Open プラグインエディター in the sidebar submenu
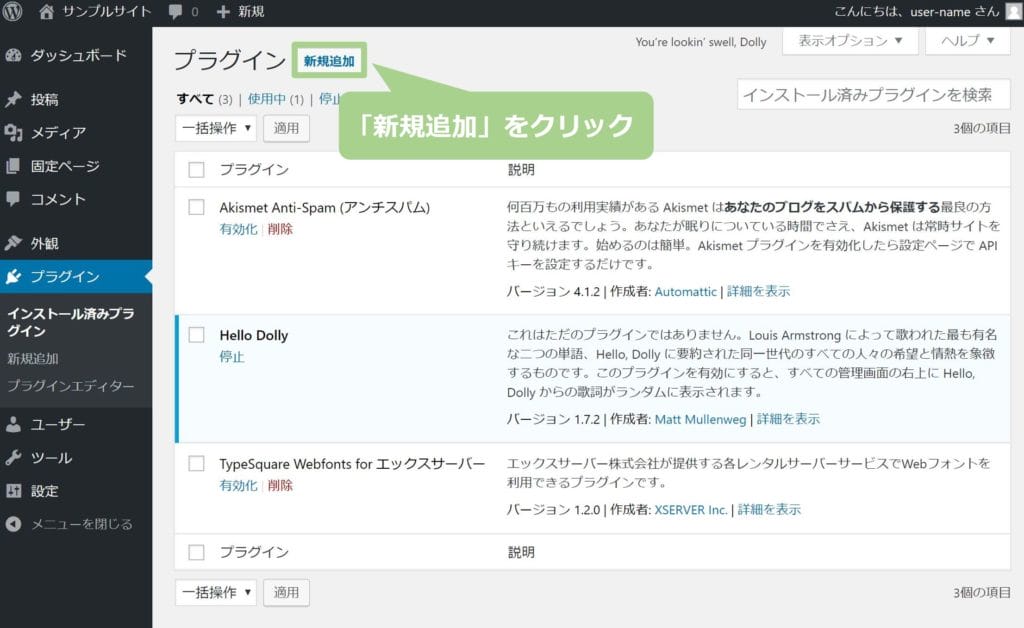 pos(70,385)
